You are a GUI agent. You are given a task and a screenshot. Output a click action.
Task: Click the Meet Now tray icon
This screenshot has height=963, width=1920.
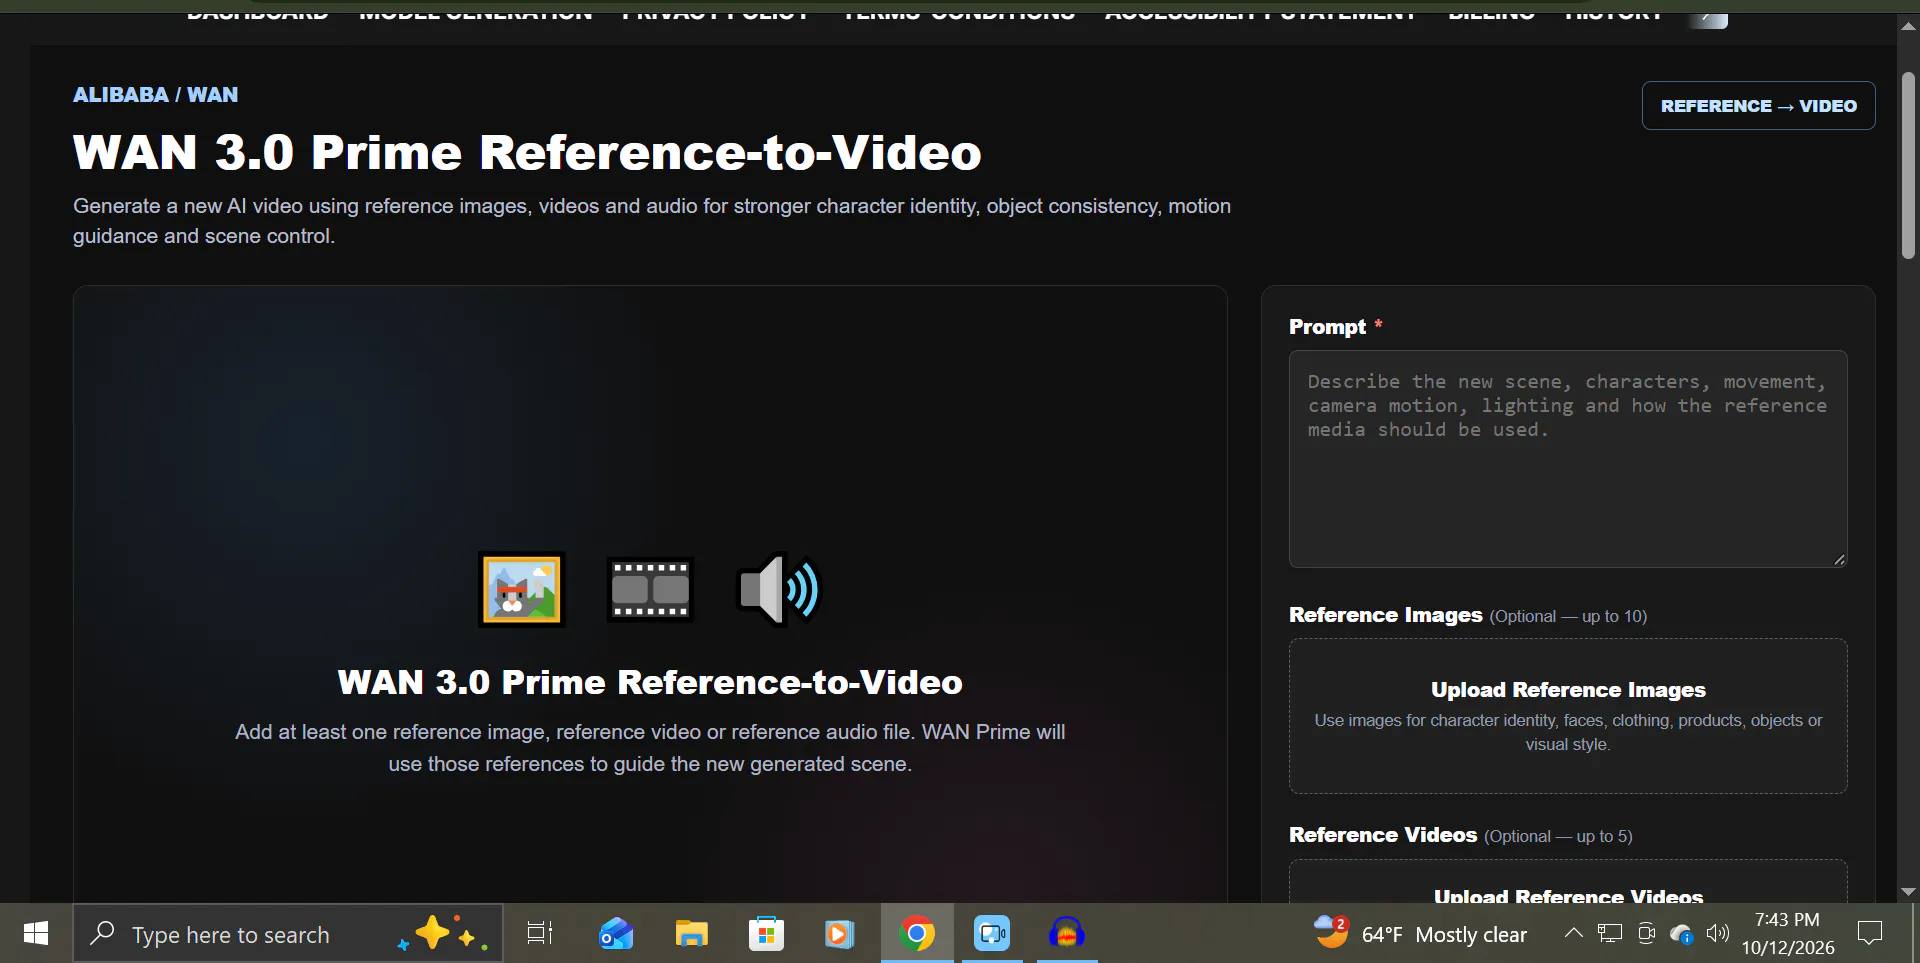tap(1646, 933)
